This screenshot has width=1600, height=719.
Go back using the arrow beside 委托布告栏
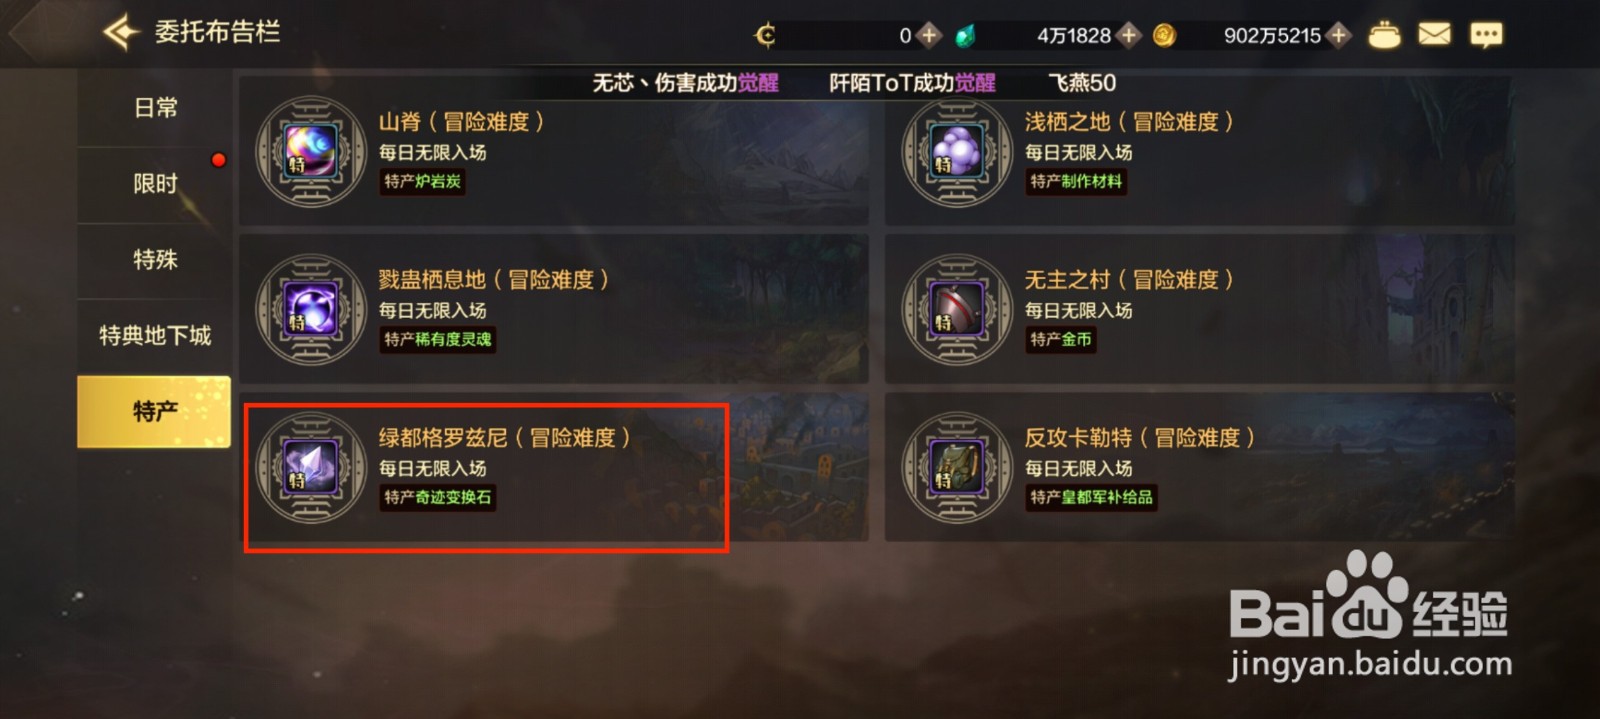tap(121, 32)
